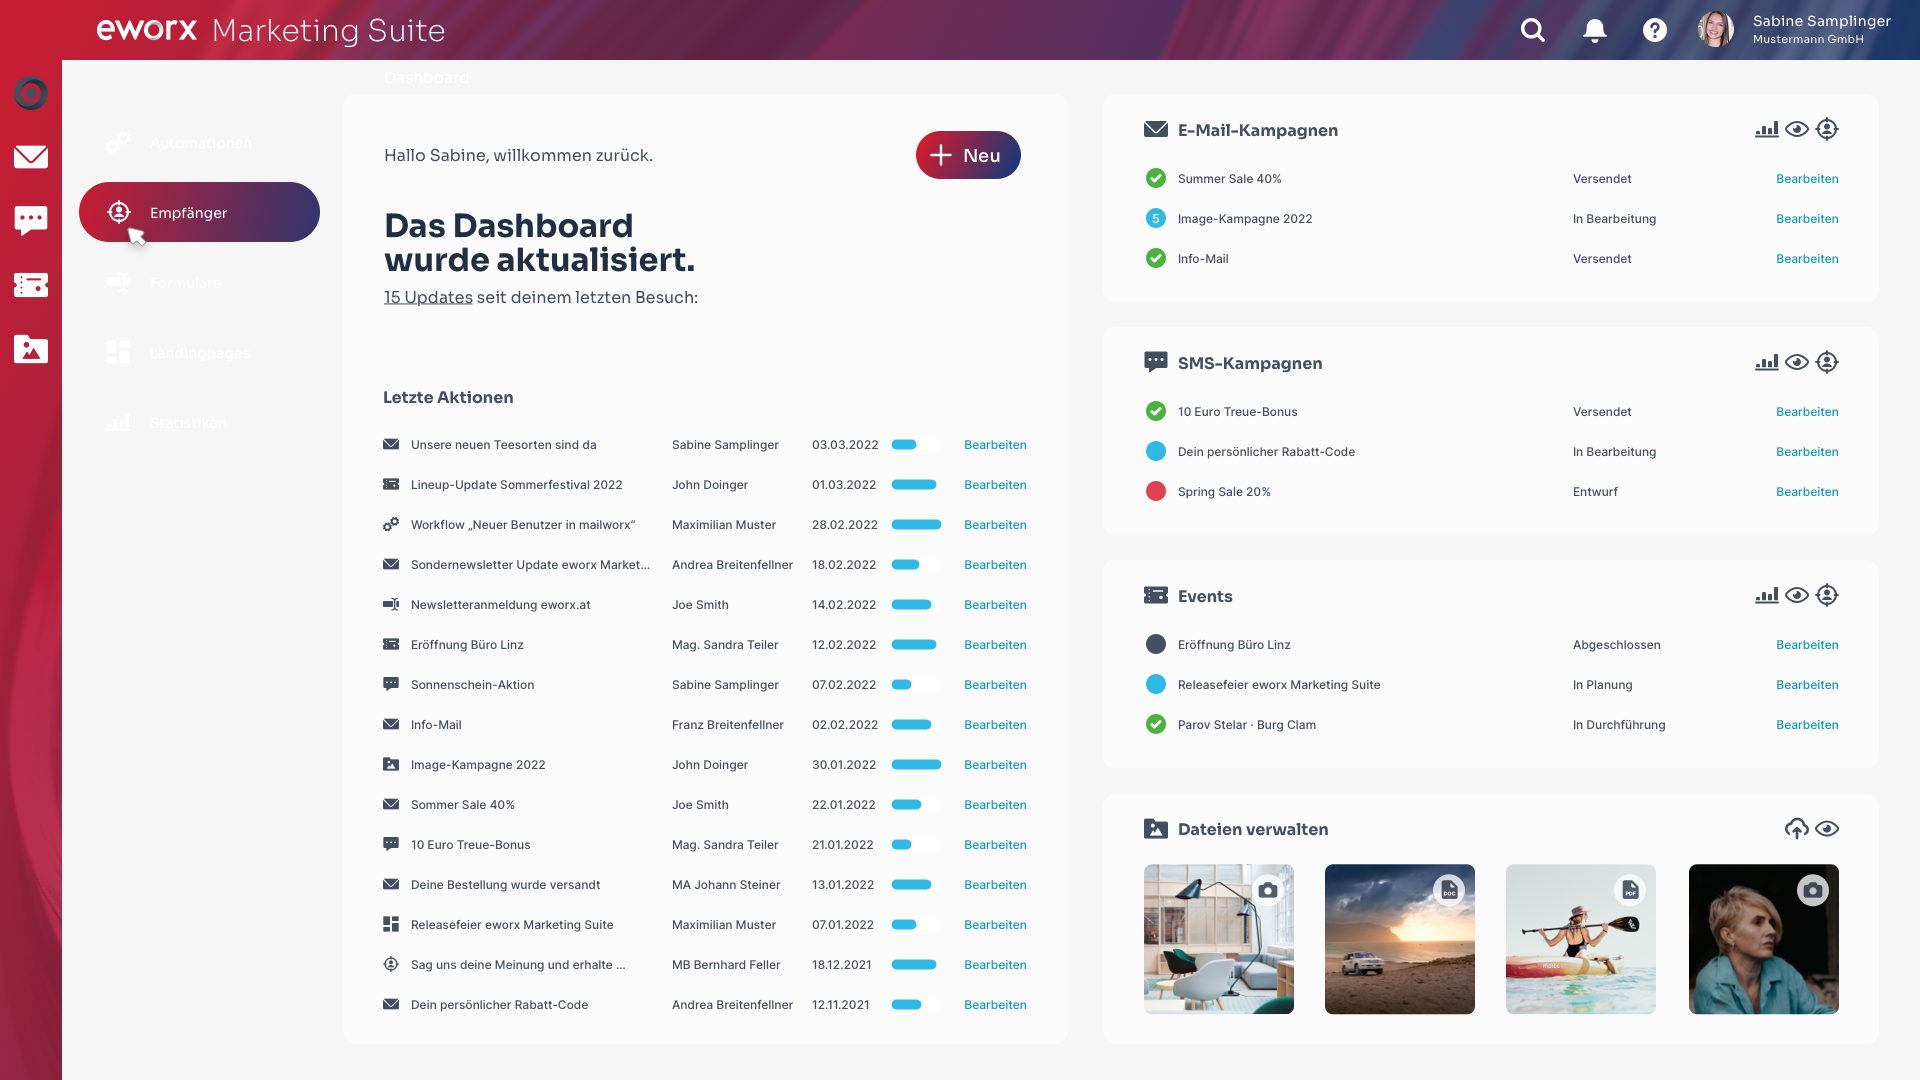Click upload cloud icon in Dateien verwalten
This screenshot has height=1080, width=1920.
click(1796, 829)
